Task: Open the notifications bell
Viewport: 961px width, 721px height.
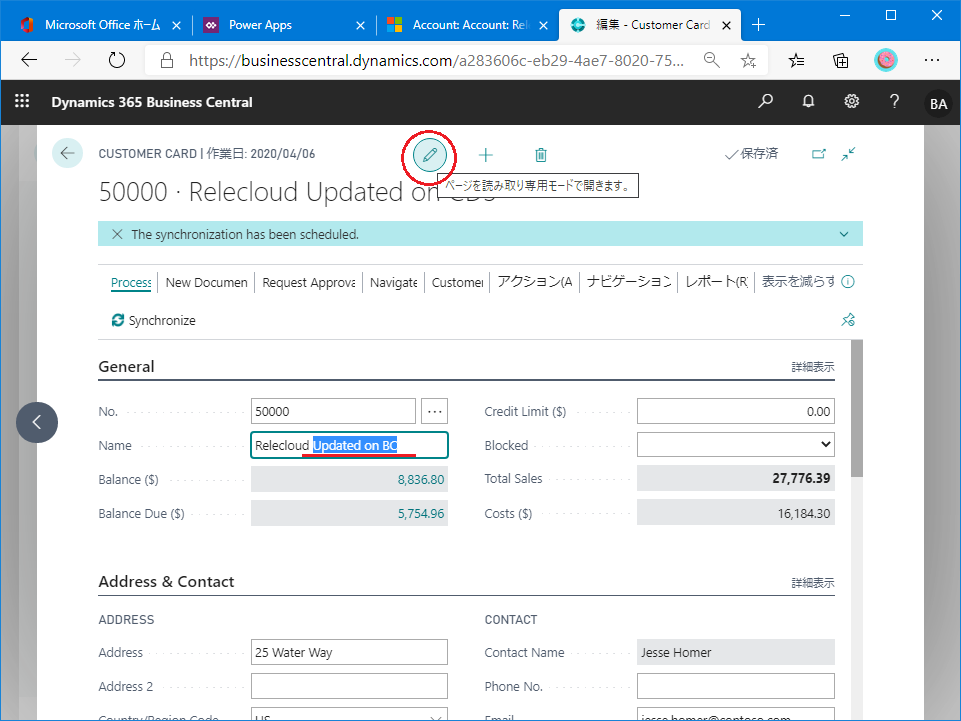Action: click(808, 101)
